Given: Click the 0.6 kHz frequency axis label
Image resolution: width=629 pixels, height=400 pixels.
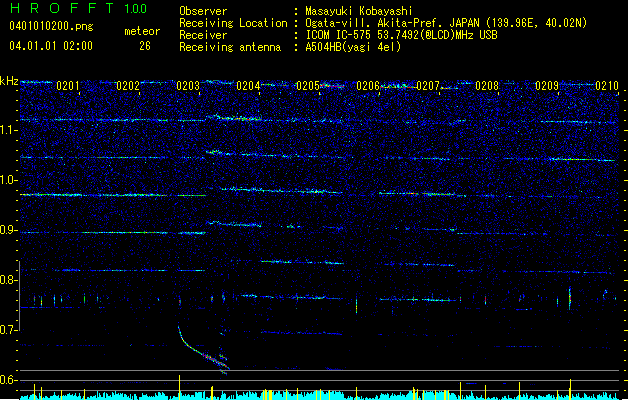Looking at the screenshot, I should point(9,380).
